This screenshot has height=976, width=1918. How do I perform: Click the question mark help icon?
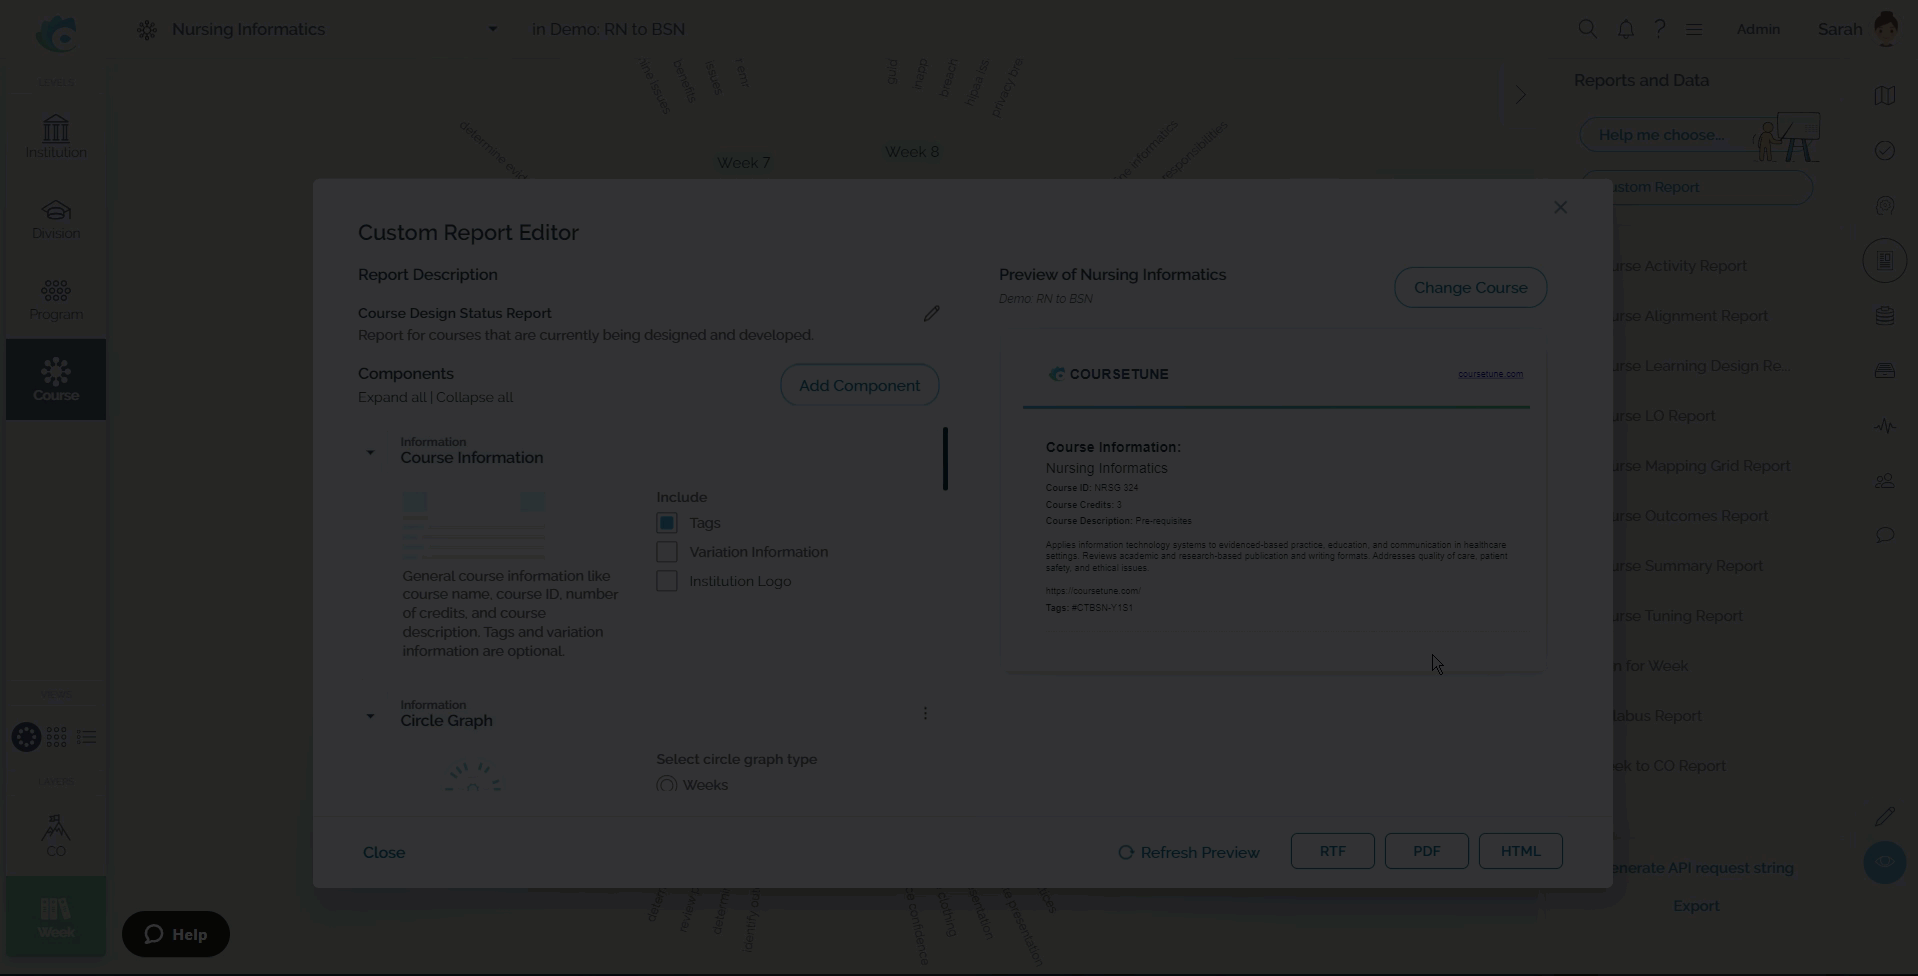(1660, 29)
